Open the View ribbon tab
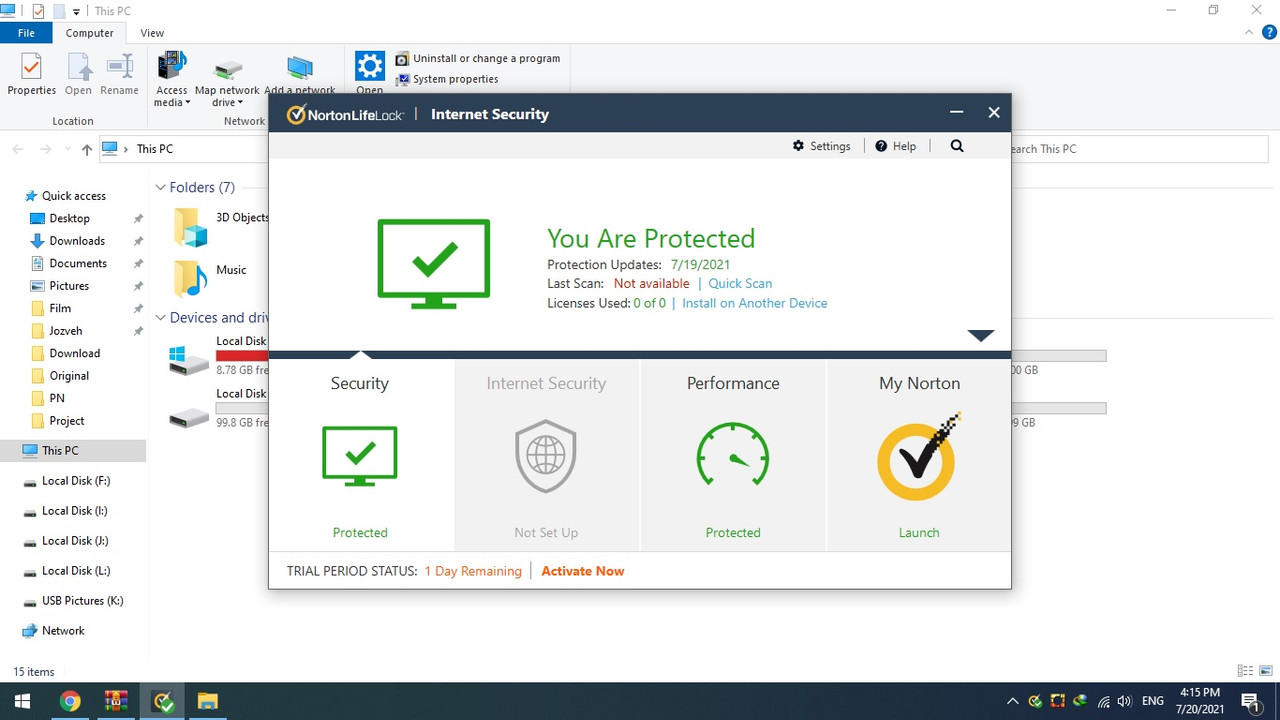 pyautogui.click(x=152, y=33)
